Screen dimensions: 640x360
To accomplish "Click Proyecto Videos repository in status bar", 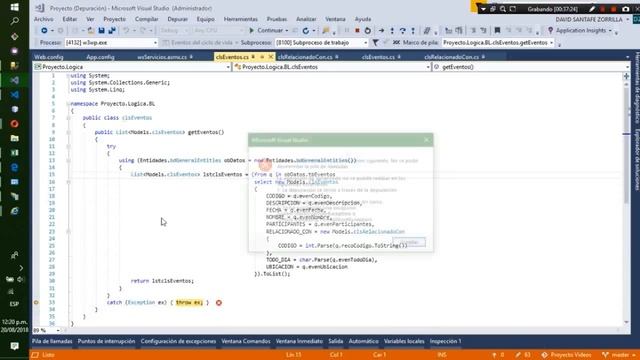I will click(x=566, y=355).
